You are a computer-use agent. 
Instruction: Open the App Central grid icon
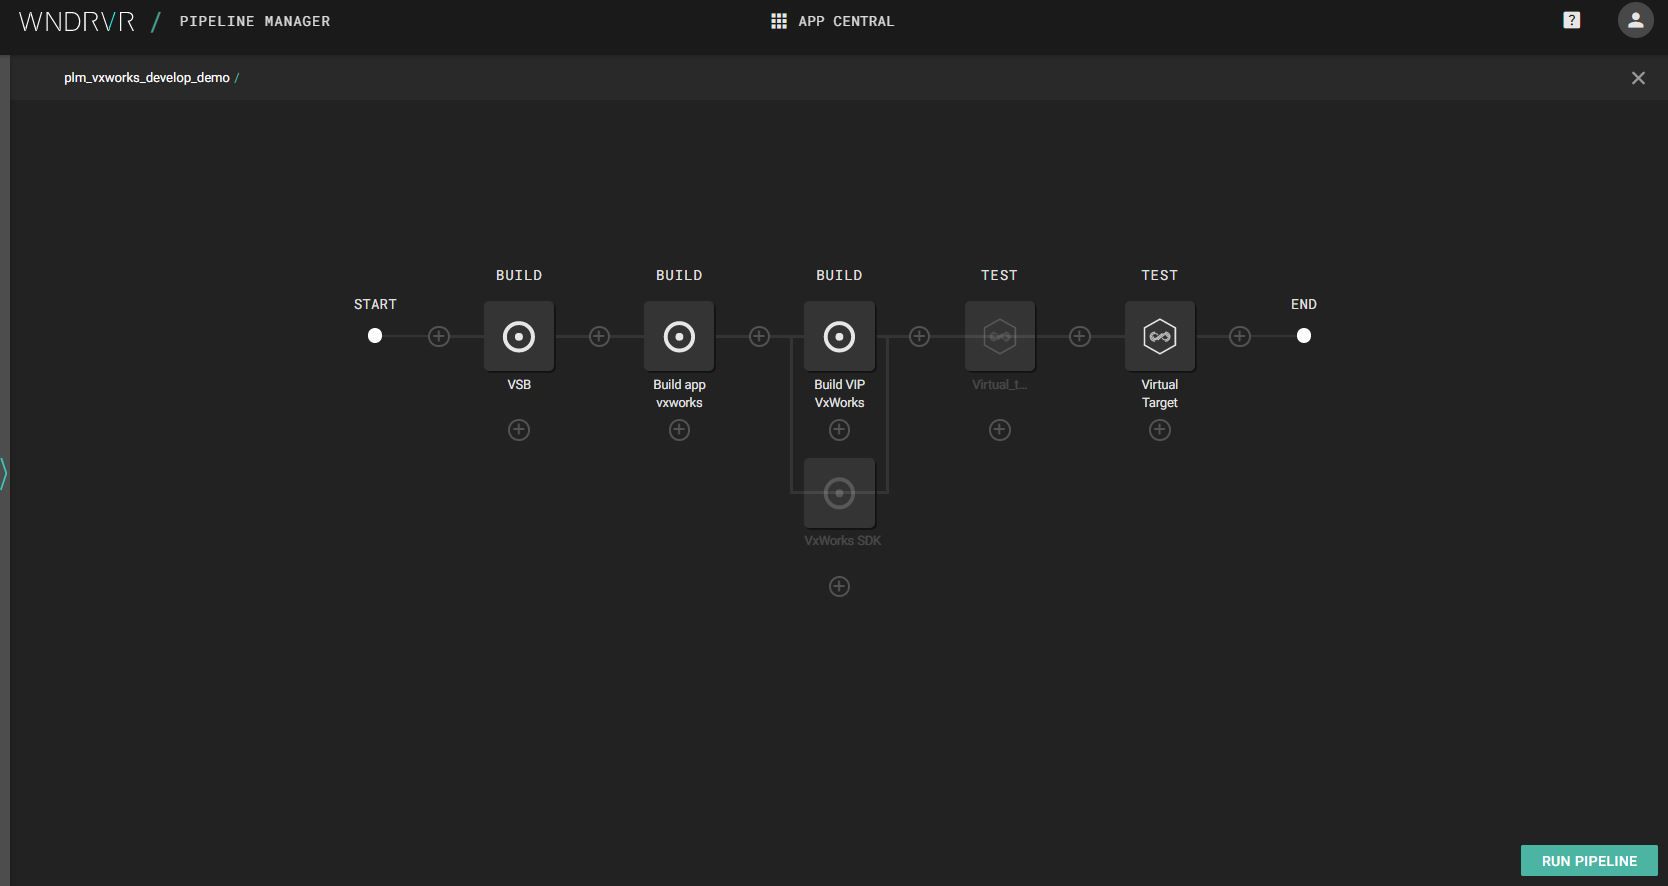(779, 21)
